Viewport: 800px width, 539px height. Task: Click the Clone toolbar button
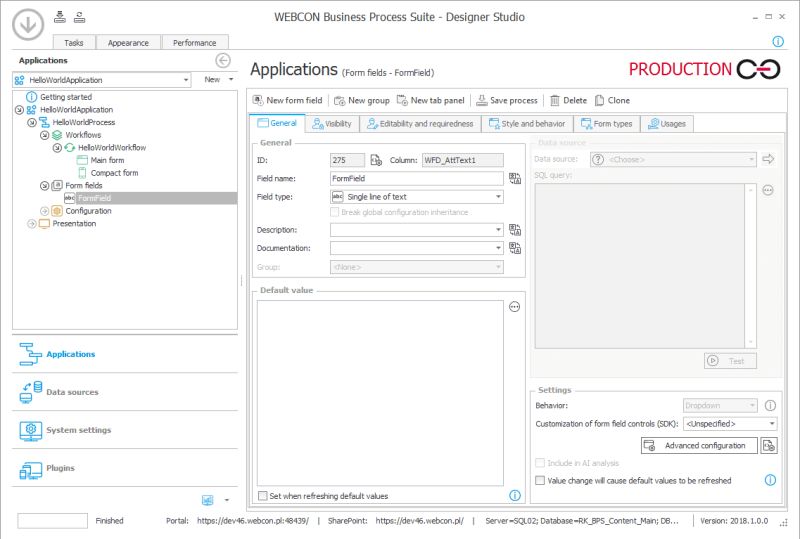pyautogui.click(x=612, y=100)
